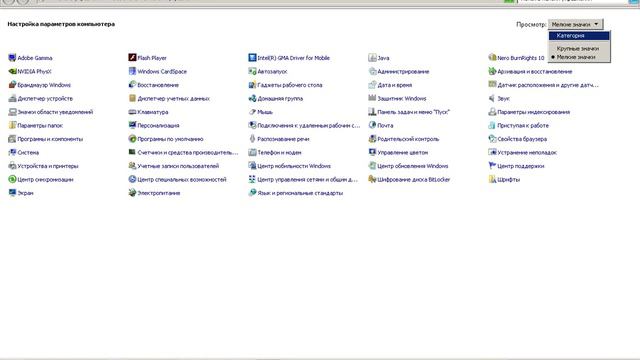Open Архивация и восстановление link

(x=535, y=71)
